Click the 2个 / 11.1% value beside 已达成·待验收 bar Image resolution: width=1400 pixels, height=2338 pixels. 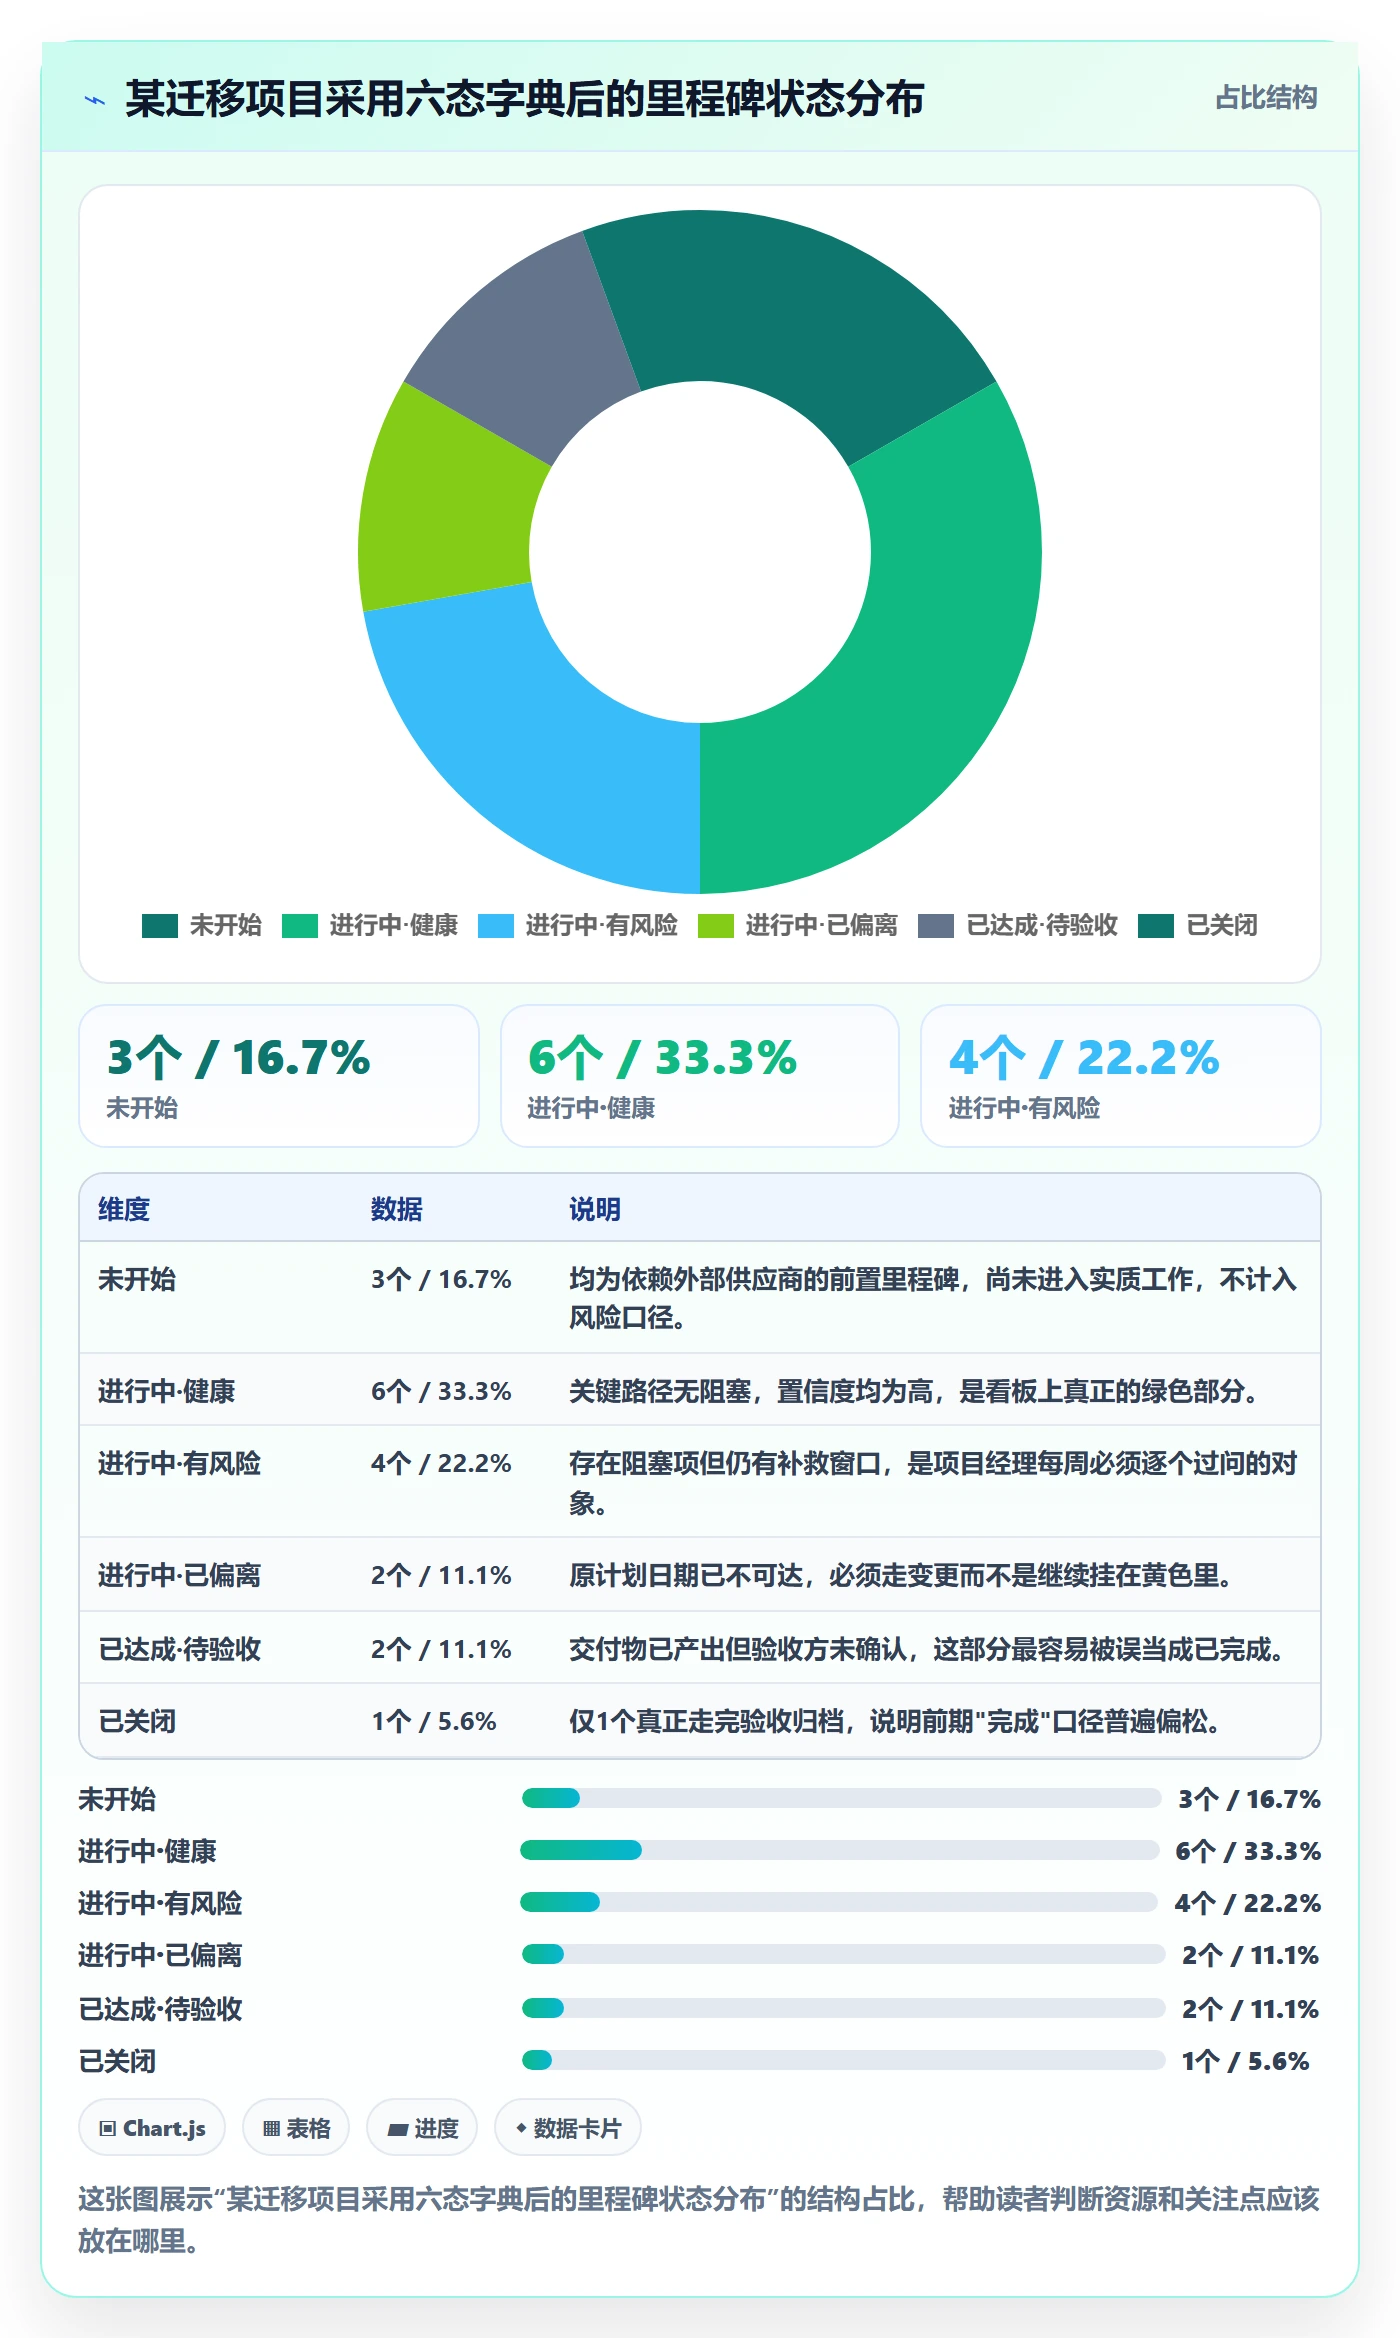(x=1250, y=2009)
